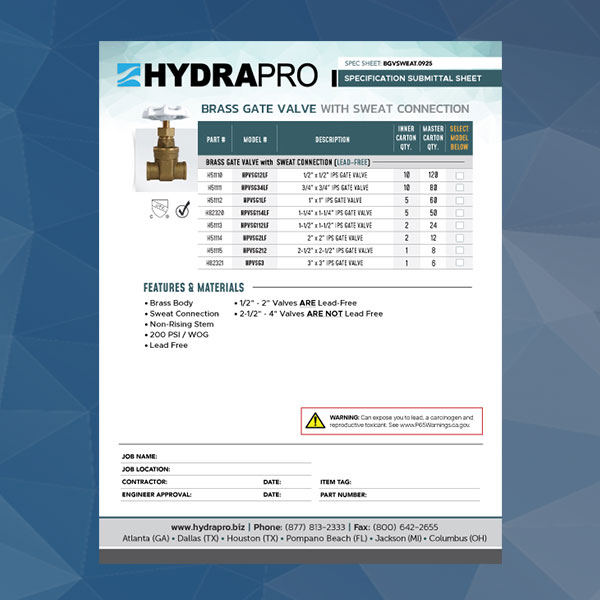Screen dimensions: 600x600
Task: Open the www.hydrapro.biz website link
Action: (208, 527)
